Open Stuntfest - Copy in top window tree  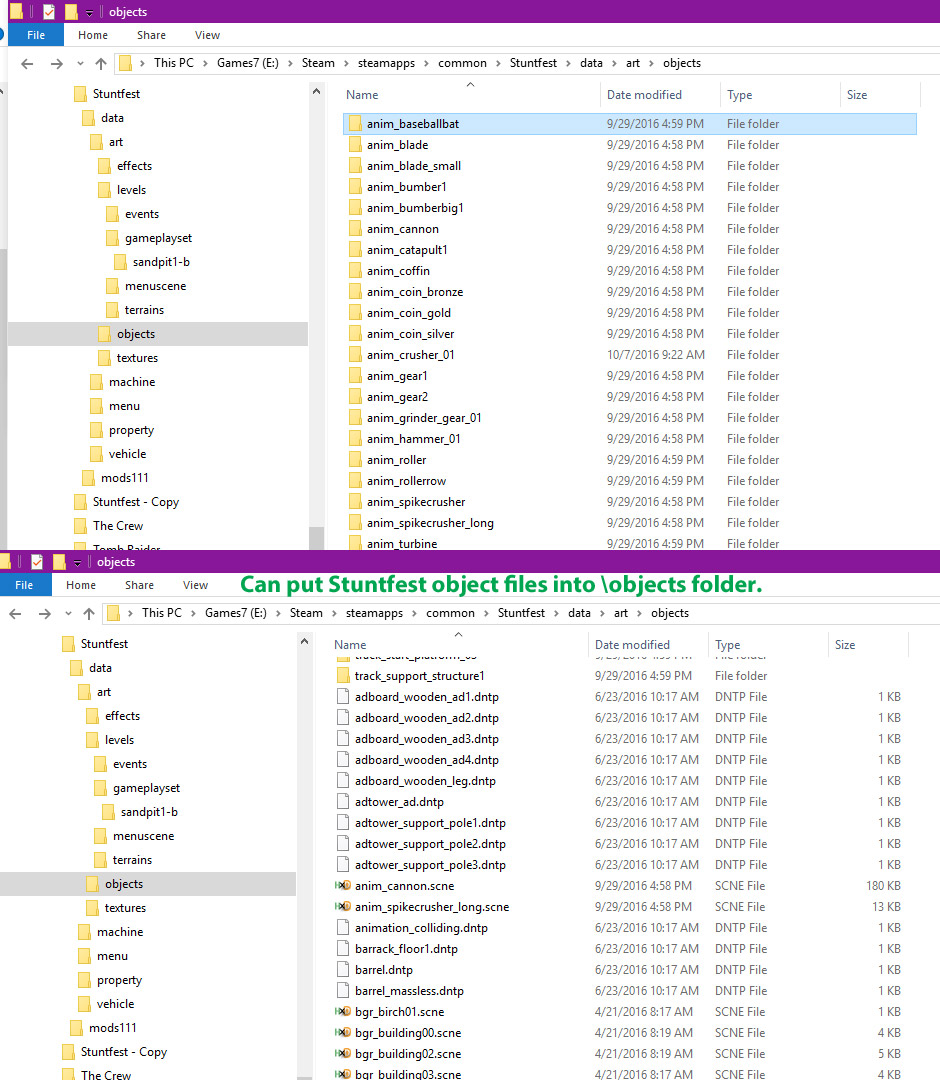(136, 502)
